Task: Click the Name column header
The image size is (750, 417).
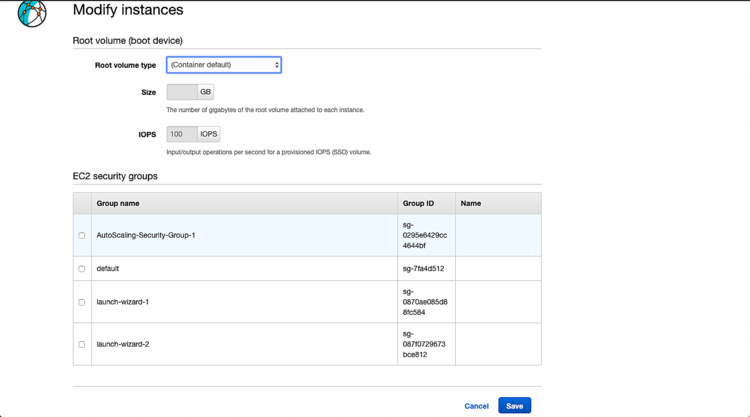Action: tap(471, 203)
